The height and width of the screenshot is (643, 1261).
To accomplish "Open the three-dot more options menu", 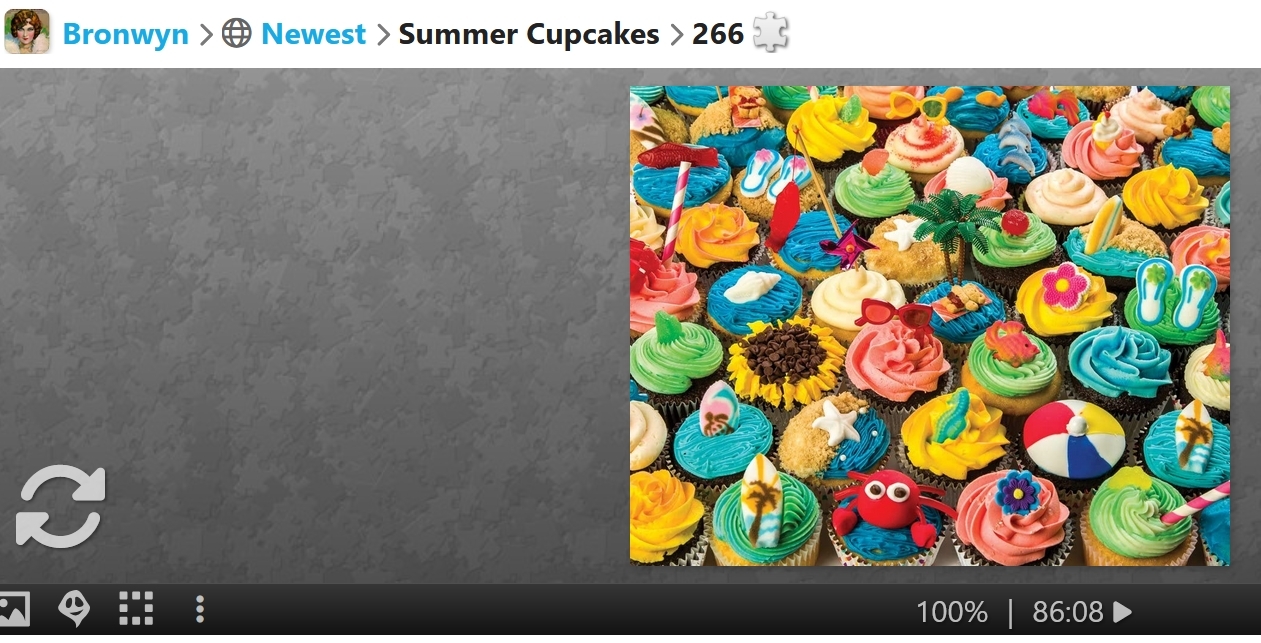I will tap(200, 608).
